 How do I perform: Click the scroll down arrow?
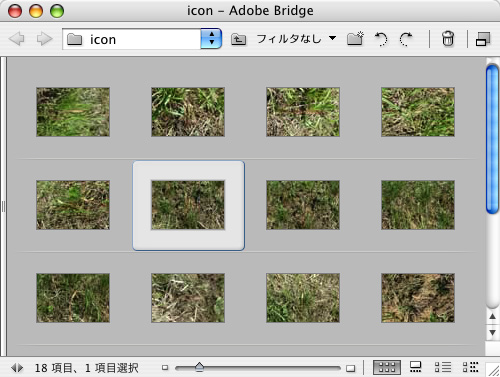(492, 332)
